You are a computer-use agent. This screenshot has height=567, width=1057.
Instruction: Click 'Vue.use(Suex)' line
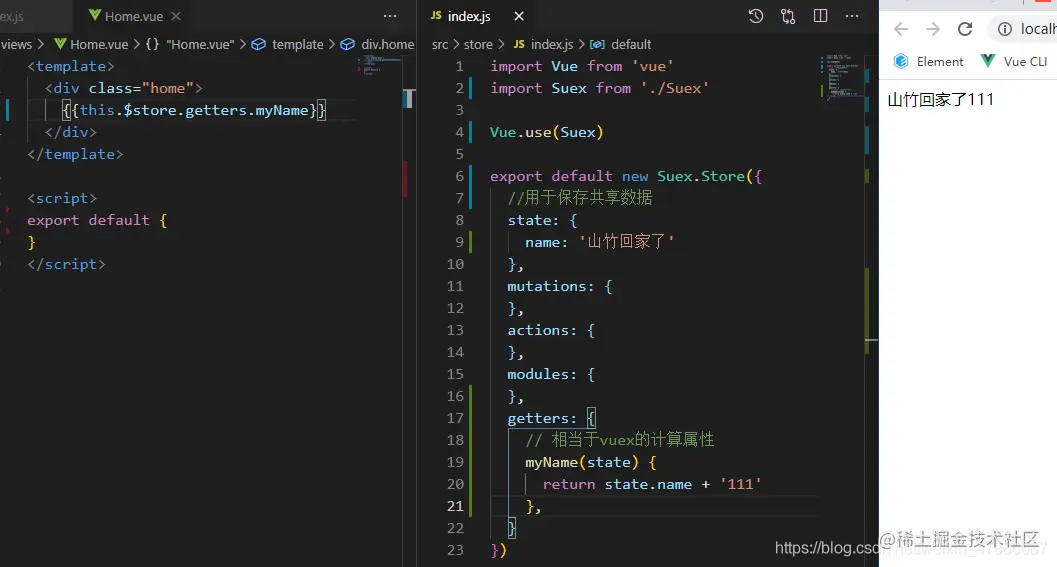click(546, 132)
